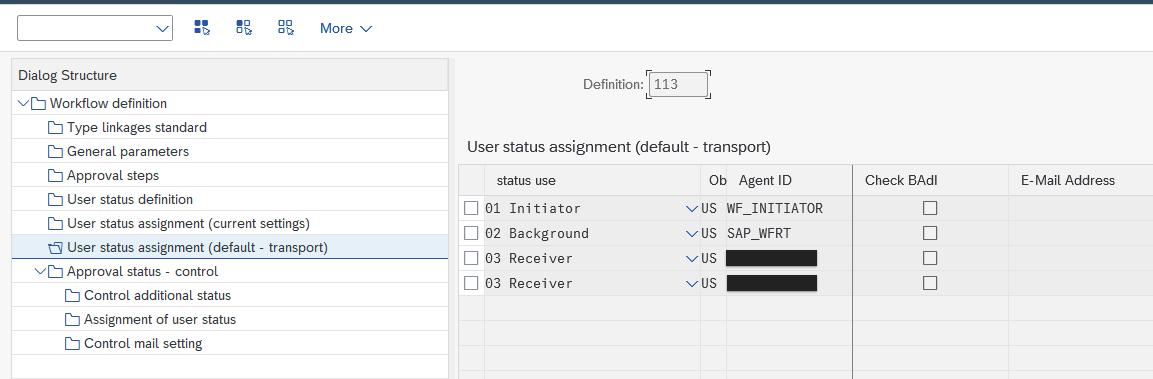Click the Agent ID column header
Screen dimensions: 1153x379
(788, 180)
